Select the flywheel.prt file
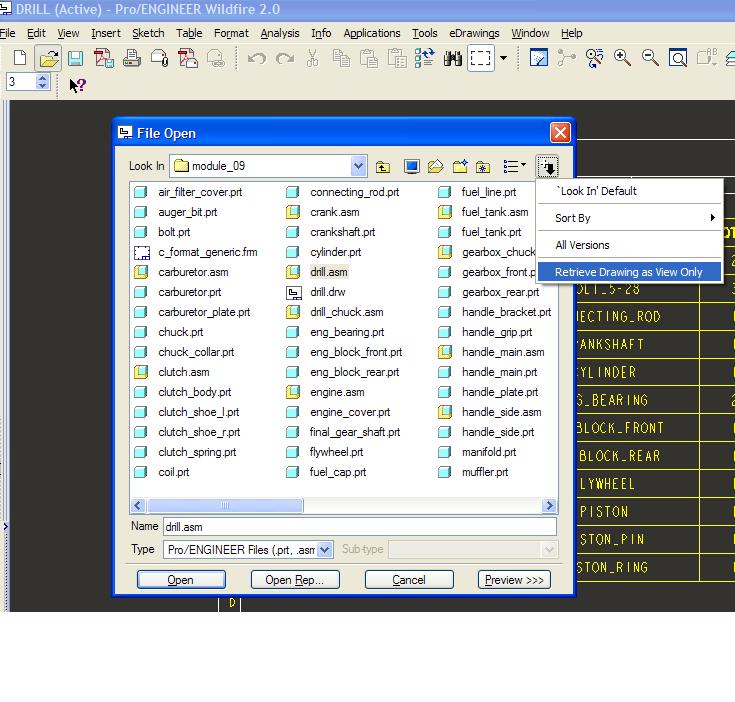735x702 pixels. click(x=324, y=452)
